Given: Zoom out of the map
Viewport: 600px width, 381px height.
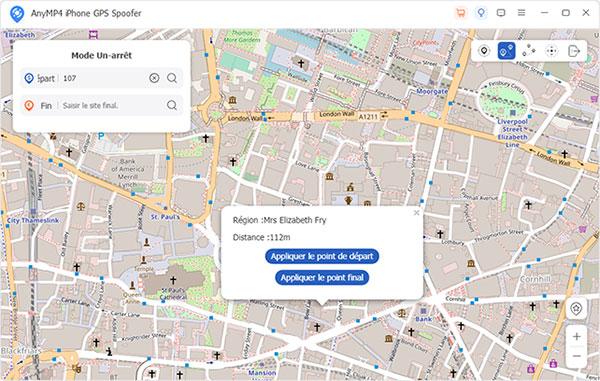Looking at the screenshot, I should coord(576,357).
